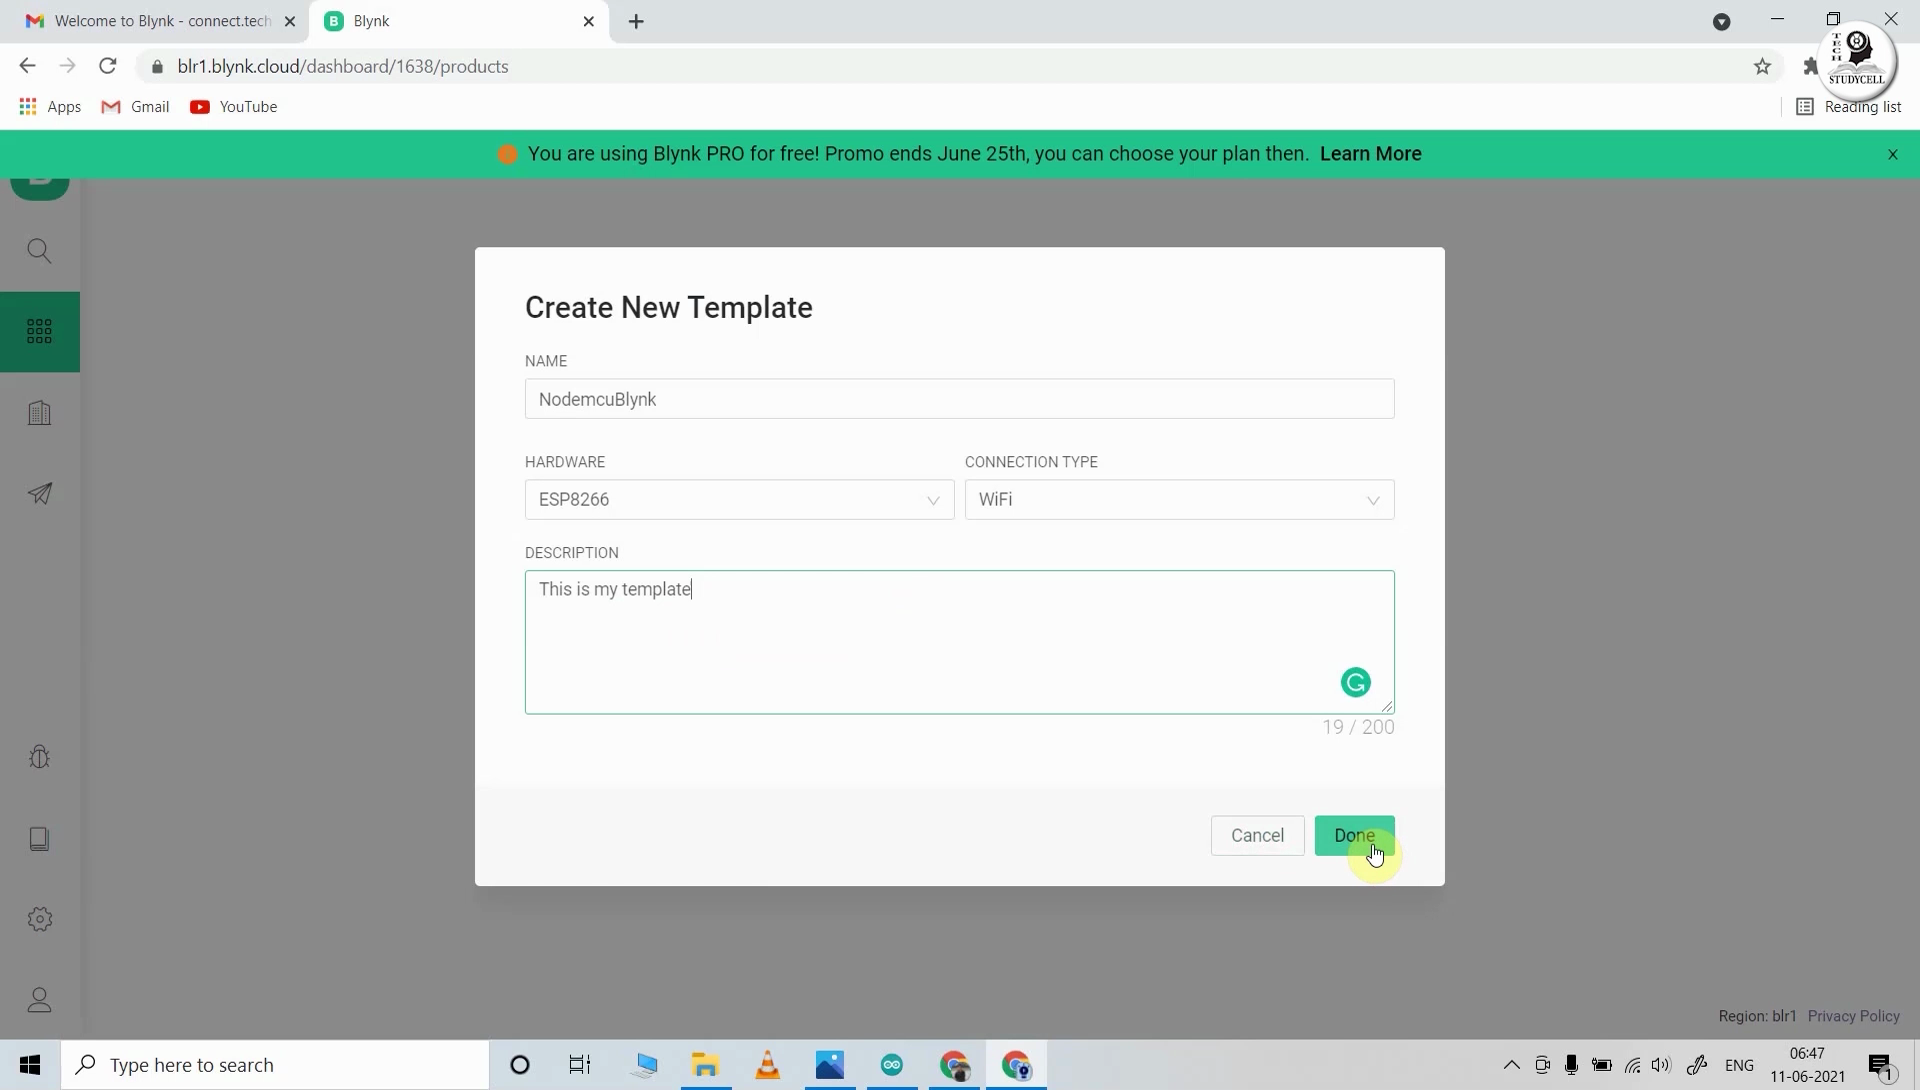Open the Gmail bookmark
This screenshot has height=1090, width=1920.
[x=136, y=107]
